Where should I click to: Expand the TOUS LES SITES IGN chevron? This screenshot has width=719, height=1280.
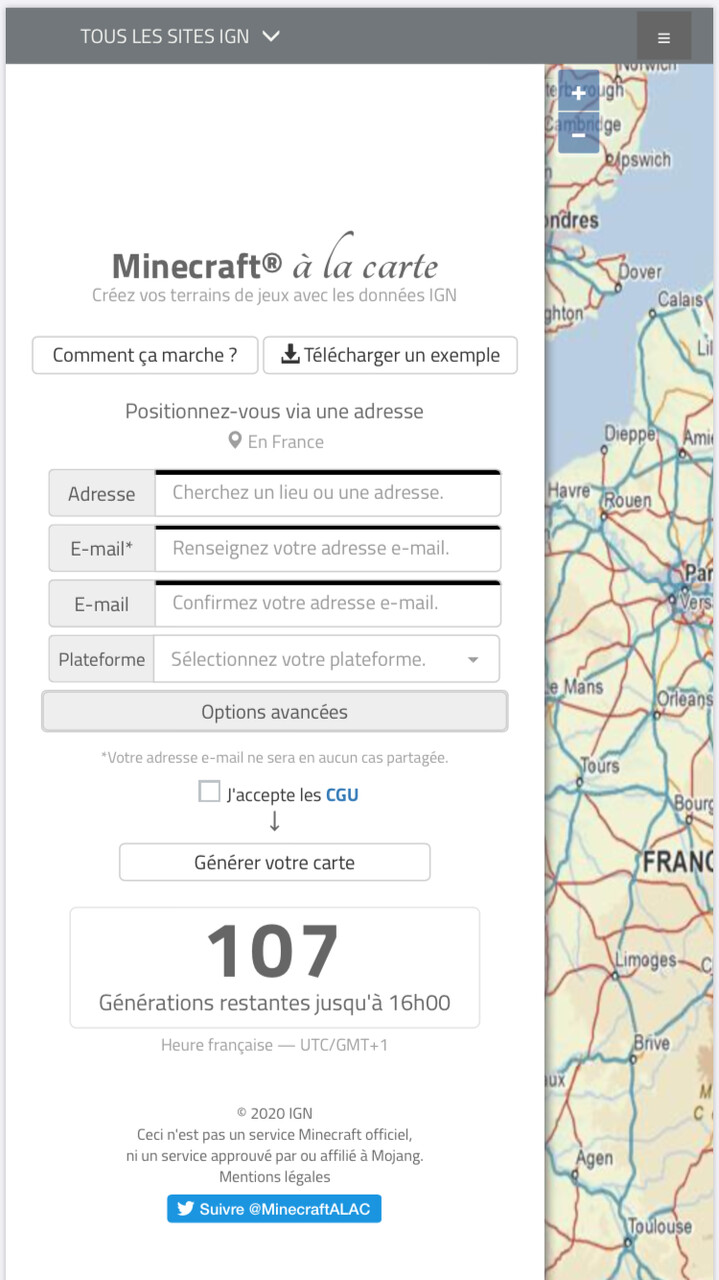(271, 36)
